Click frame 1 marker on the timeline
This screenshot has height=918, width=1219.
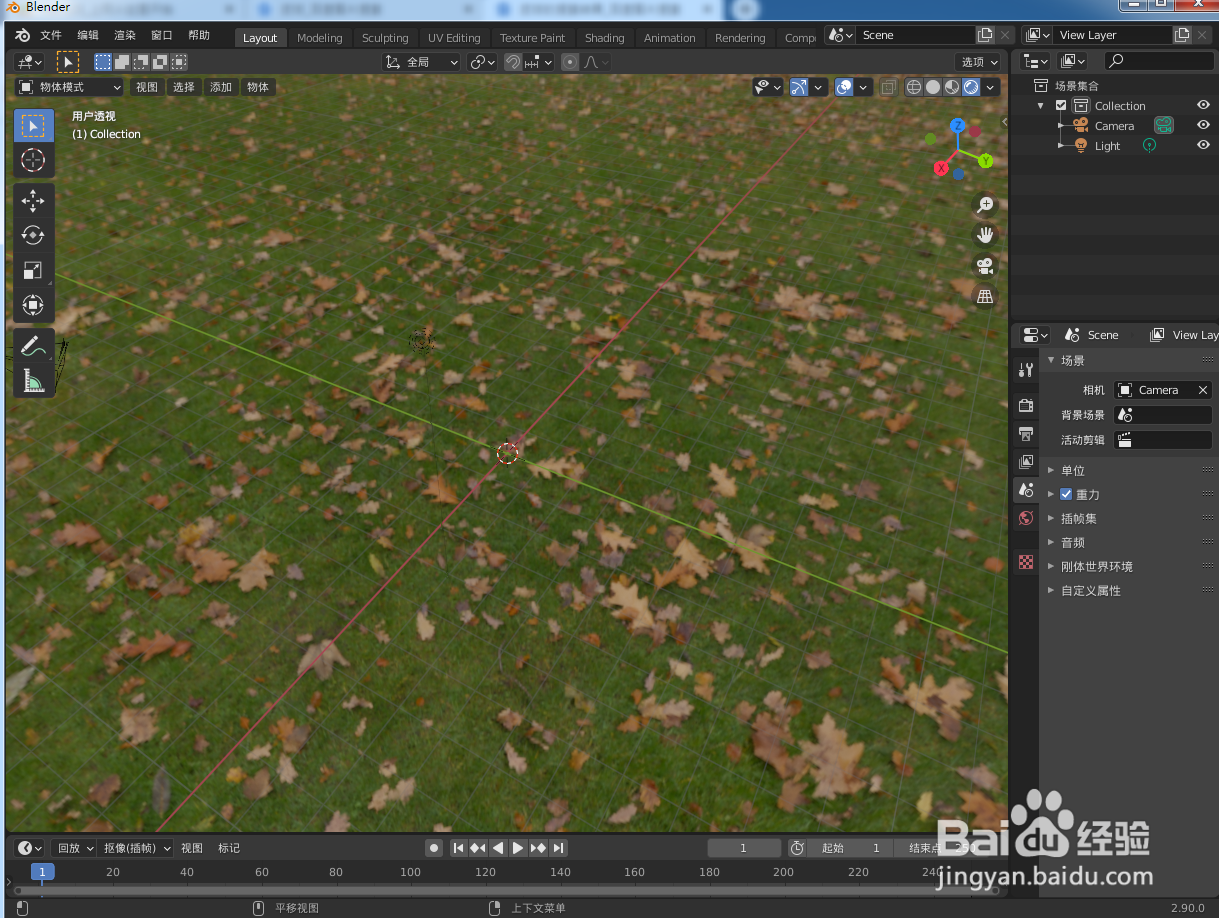(x=42, y=872)
